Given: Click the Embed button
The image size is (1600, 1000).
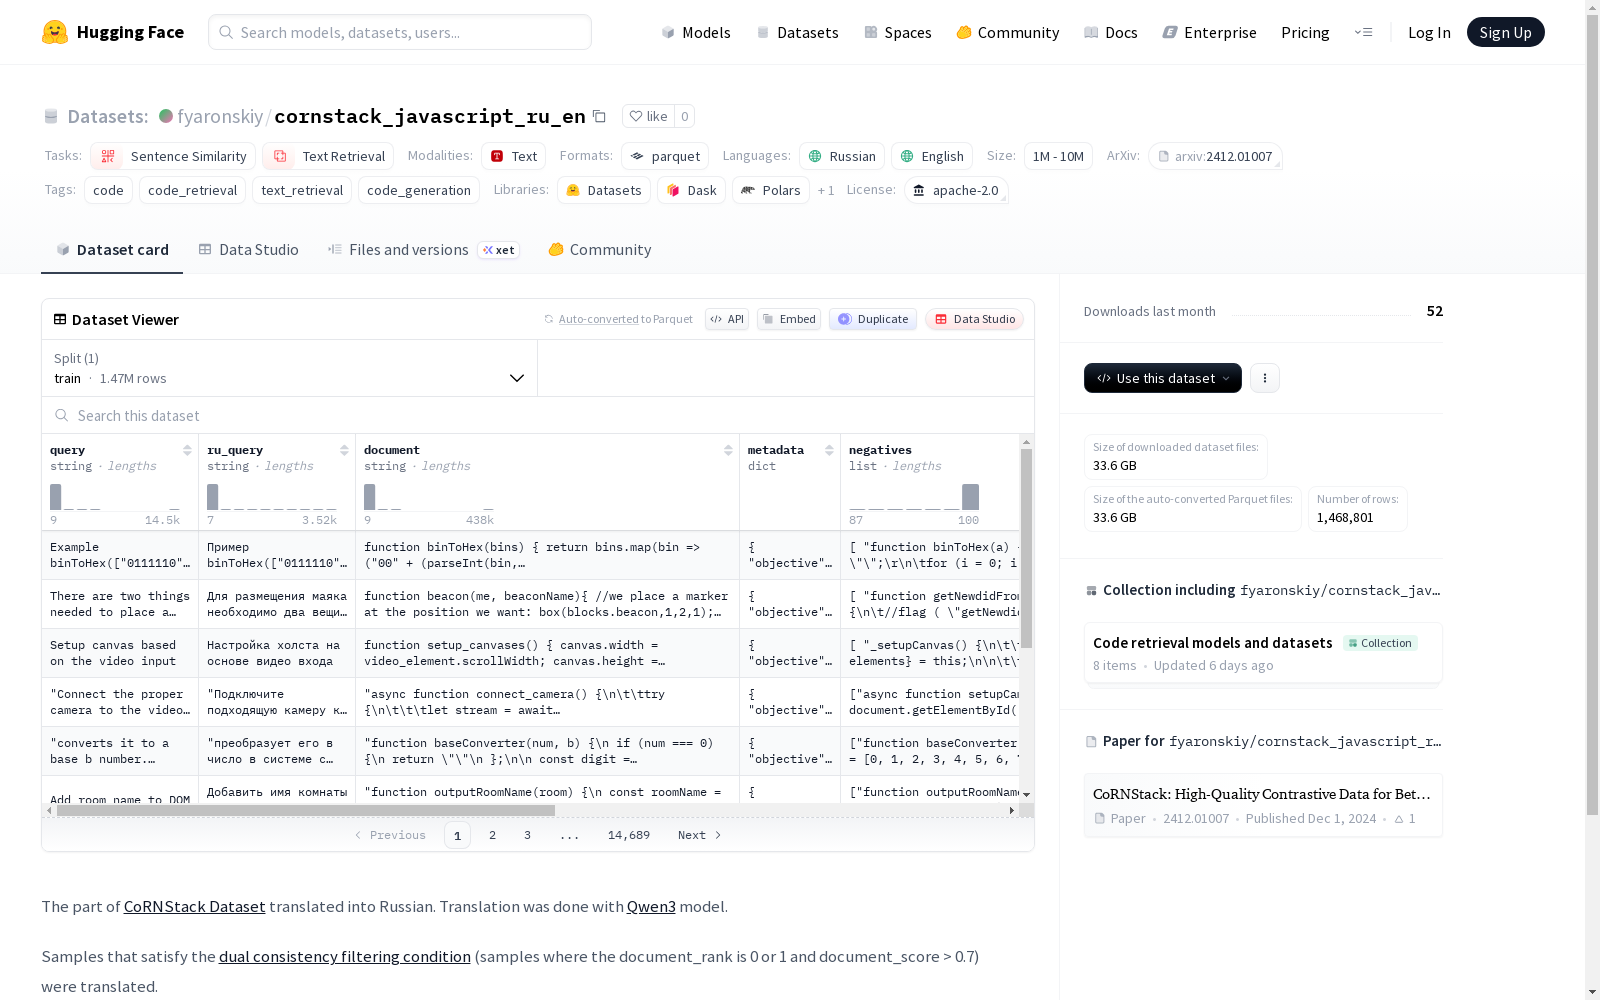Looking at the screenshot, I should pyautogui.click(x=789, y=319).
